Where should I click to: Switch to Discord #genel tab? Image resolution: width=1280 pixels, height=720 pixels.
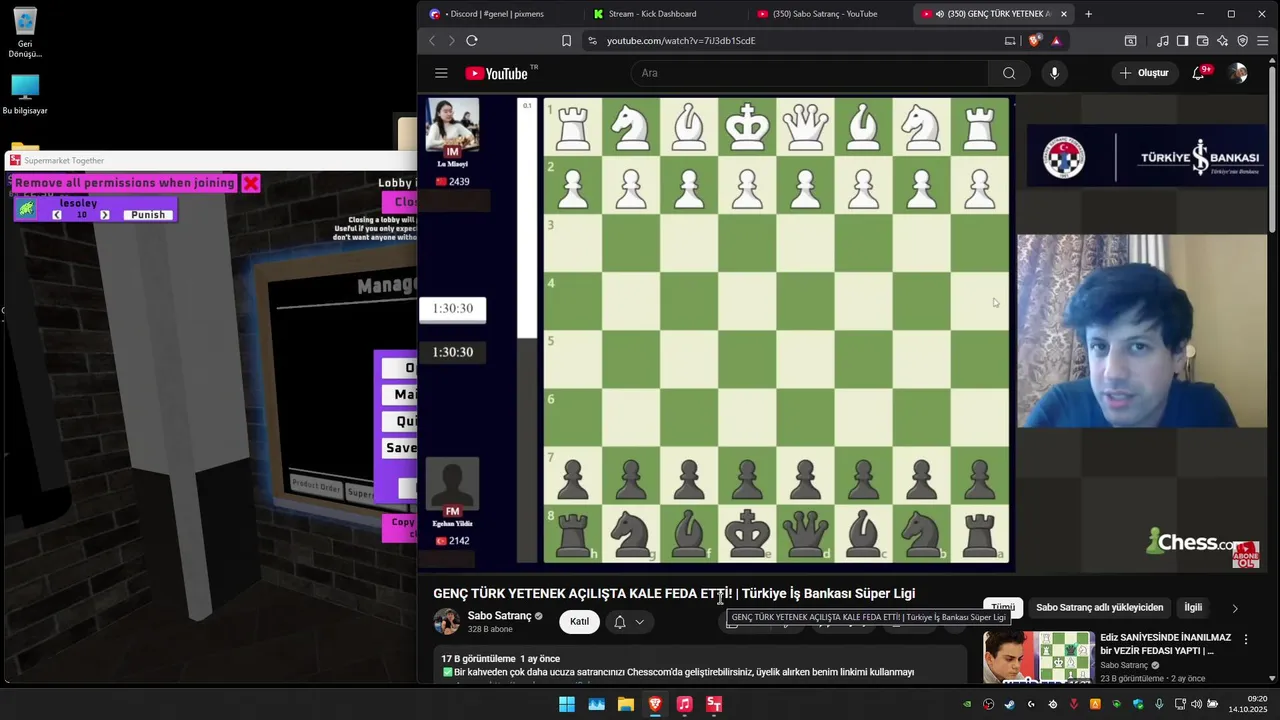point(496,14)
